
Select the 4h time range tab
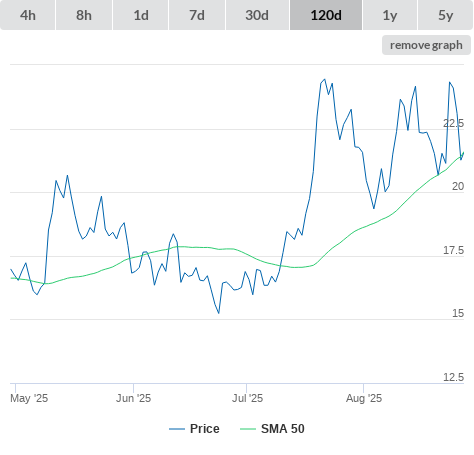28,15
